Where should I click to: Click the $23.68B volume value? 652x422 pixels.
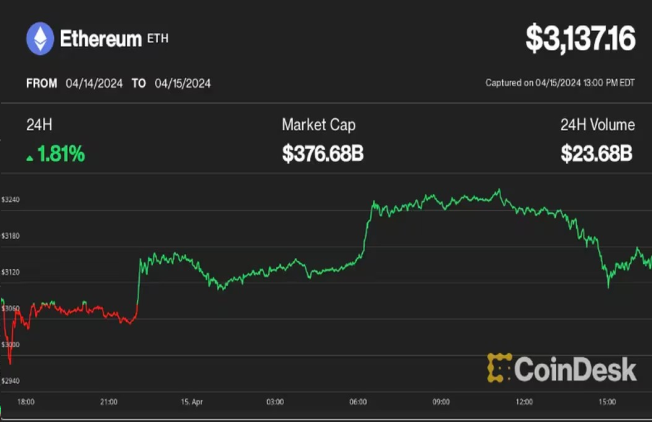click(x=597, y=153)
